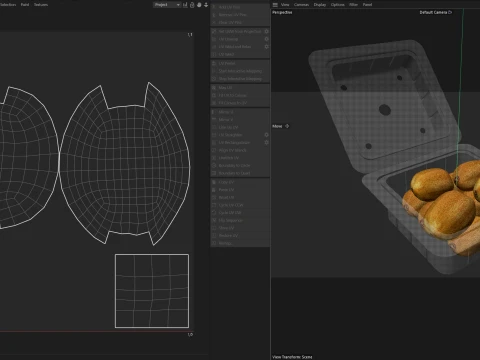Screen dimensions: 480x360
Task: Open the viewport Filter menu
Action: pyautogui.click(x=353, y=5)
